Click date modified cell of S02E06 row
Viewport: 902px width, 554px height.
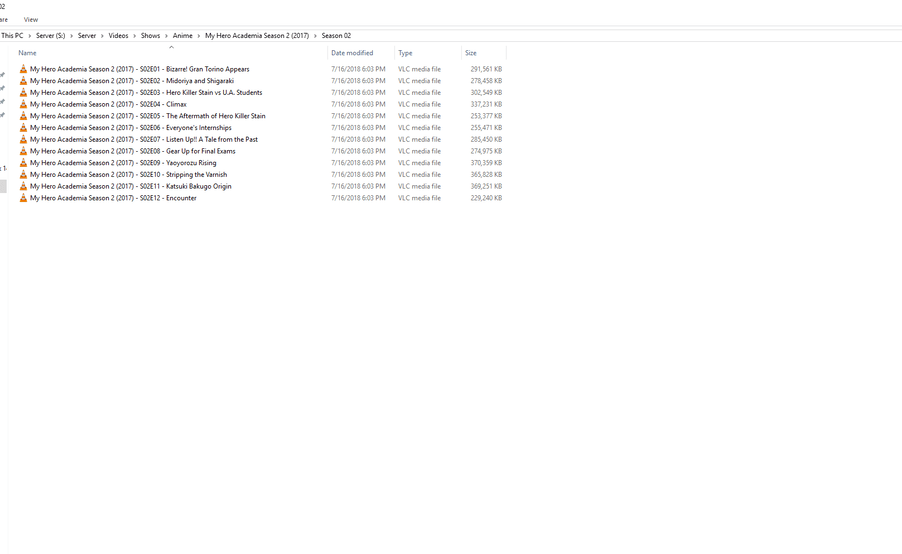pos(358,128)
